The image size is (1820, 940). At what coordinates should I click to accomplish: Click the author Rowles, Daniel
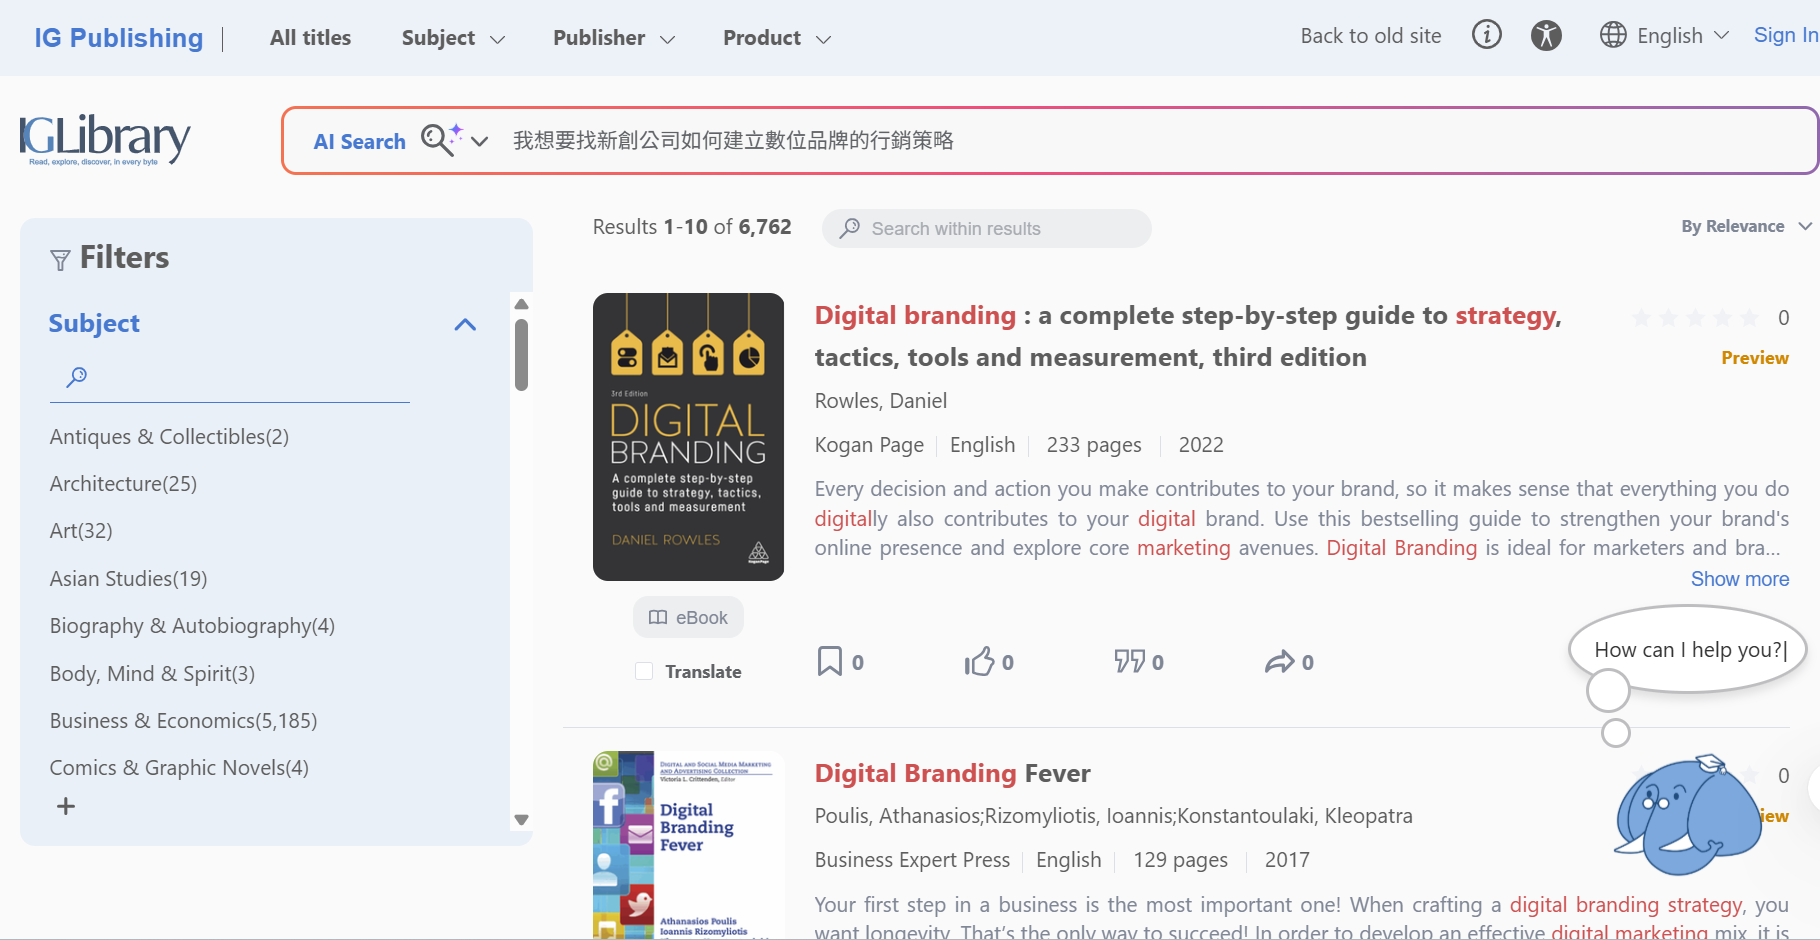coord(881,401)
